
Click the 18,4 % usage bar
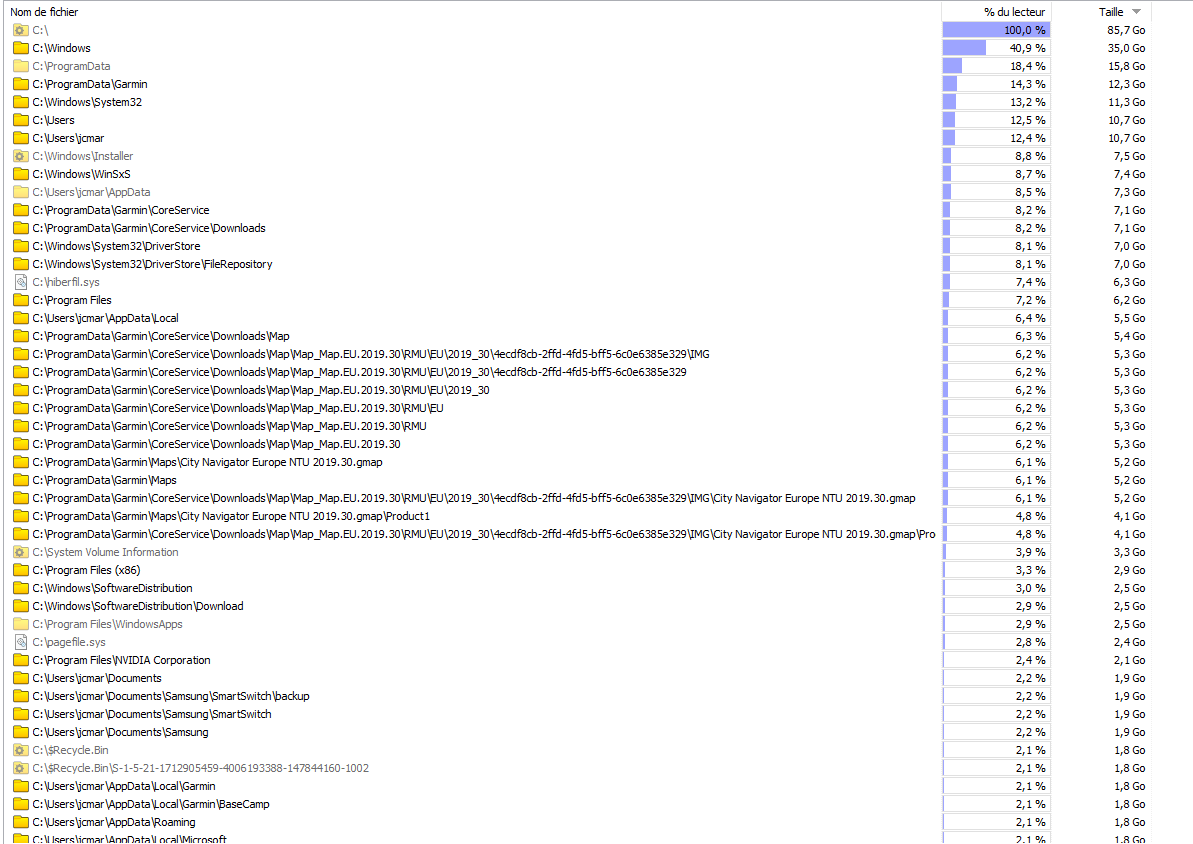(x=996, y=66)
